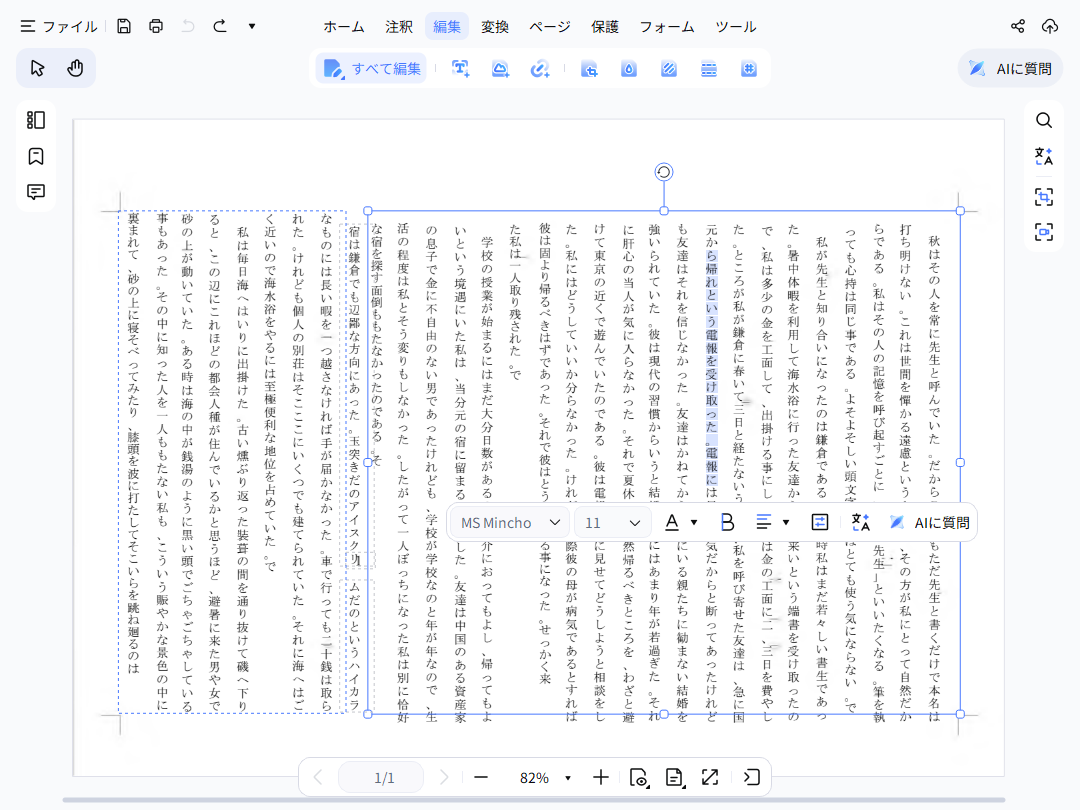Image resolution: width=1080 pixels, height=810 pixels.
Task: Switch to the 注釈 tab
Action: pos(399,27)
